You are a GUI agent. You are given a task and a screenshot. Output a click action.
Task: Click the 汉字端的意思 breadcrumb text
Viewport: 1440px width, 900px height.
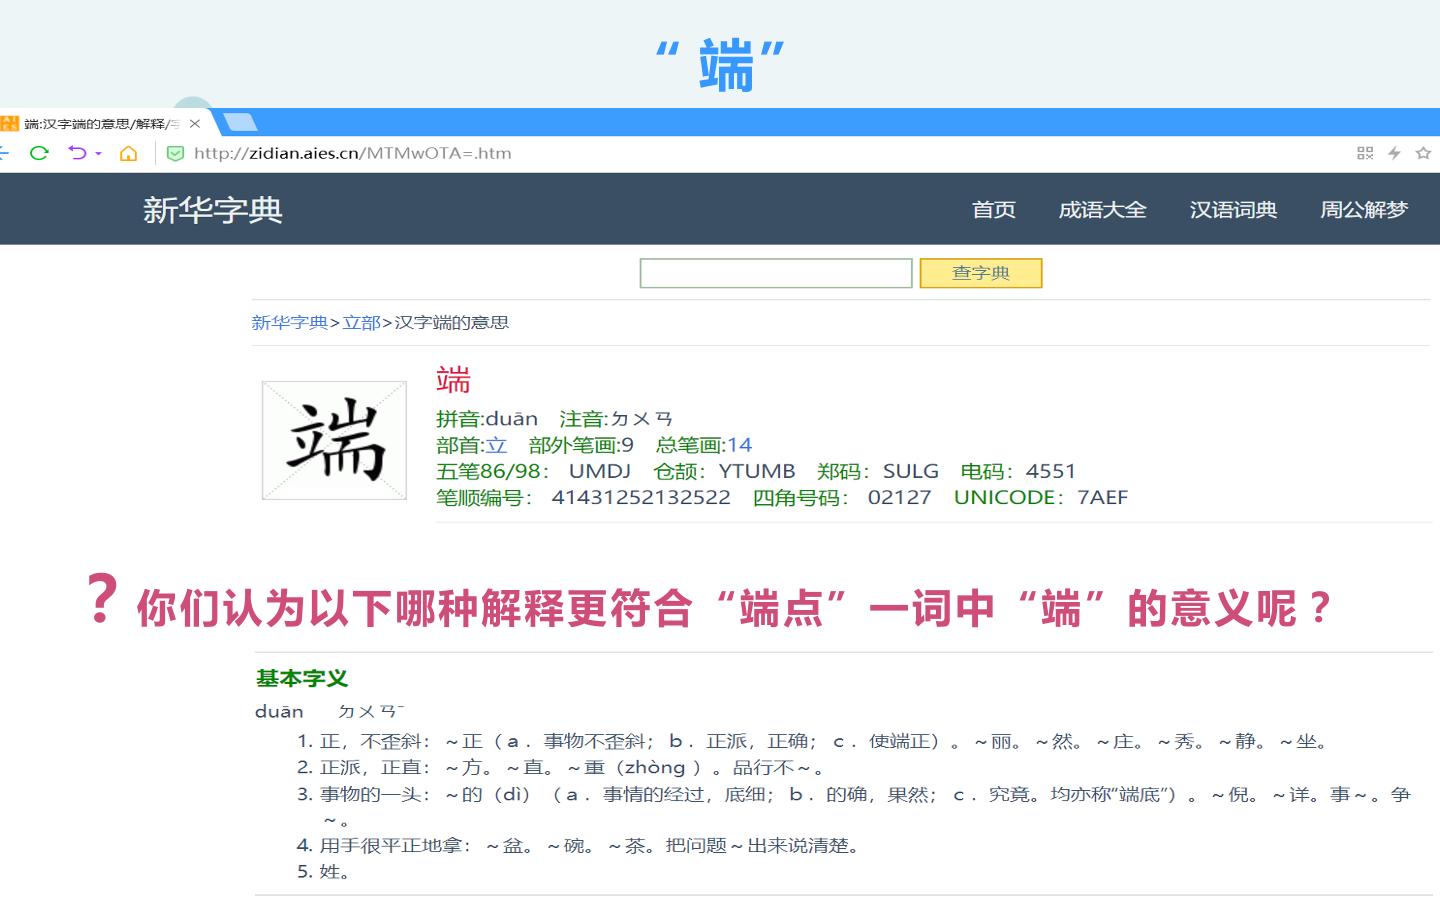pyautogui.click(x=452, y=322)
